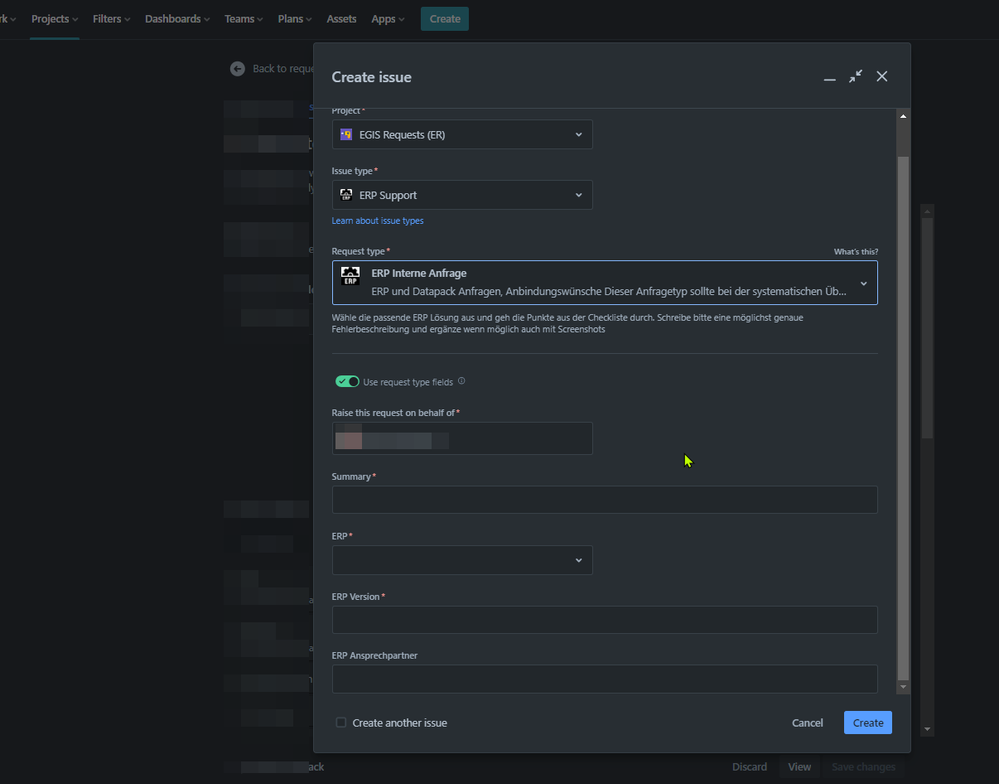Image resolution: width=999 pixels, height=784 pixels.
Task: Click the dialog scrollbar up arrow
Action: pos(903,117)
